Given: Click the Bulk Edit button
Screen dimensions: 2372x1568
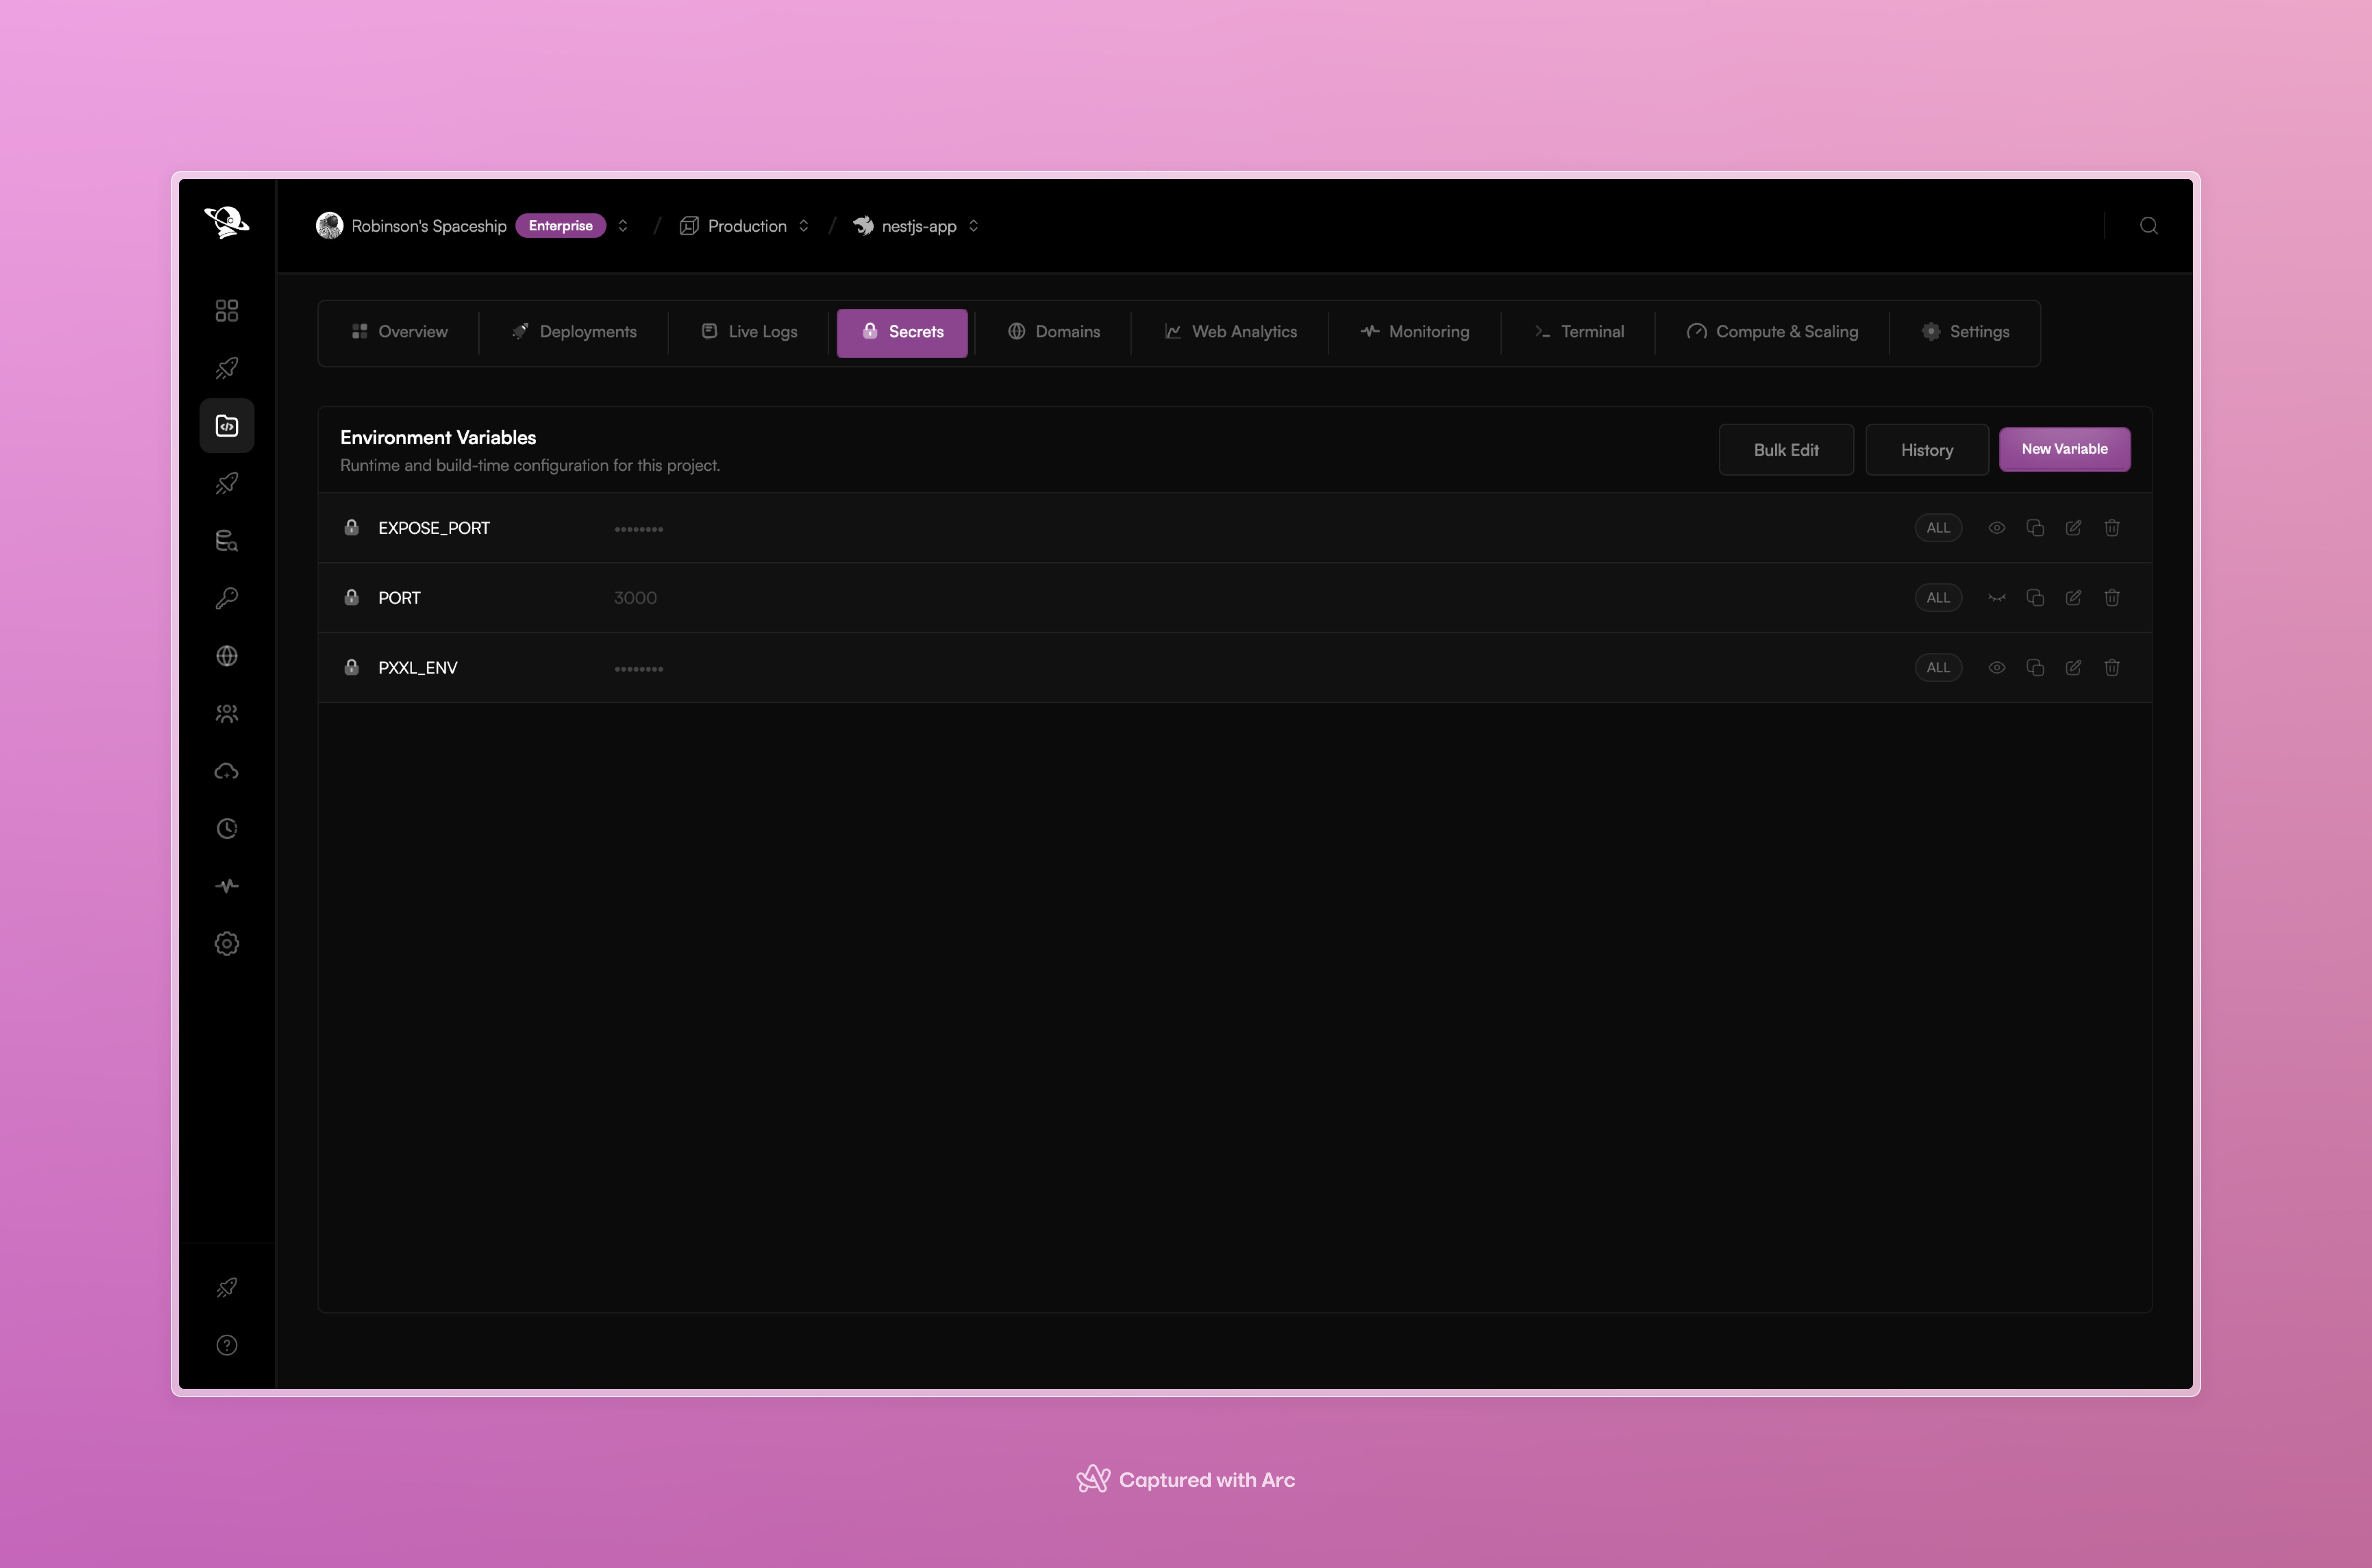Looking at the screenshot, I should pos(1786,450).
